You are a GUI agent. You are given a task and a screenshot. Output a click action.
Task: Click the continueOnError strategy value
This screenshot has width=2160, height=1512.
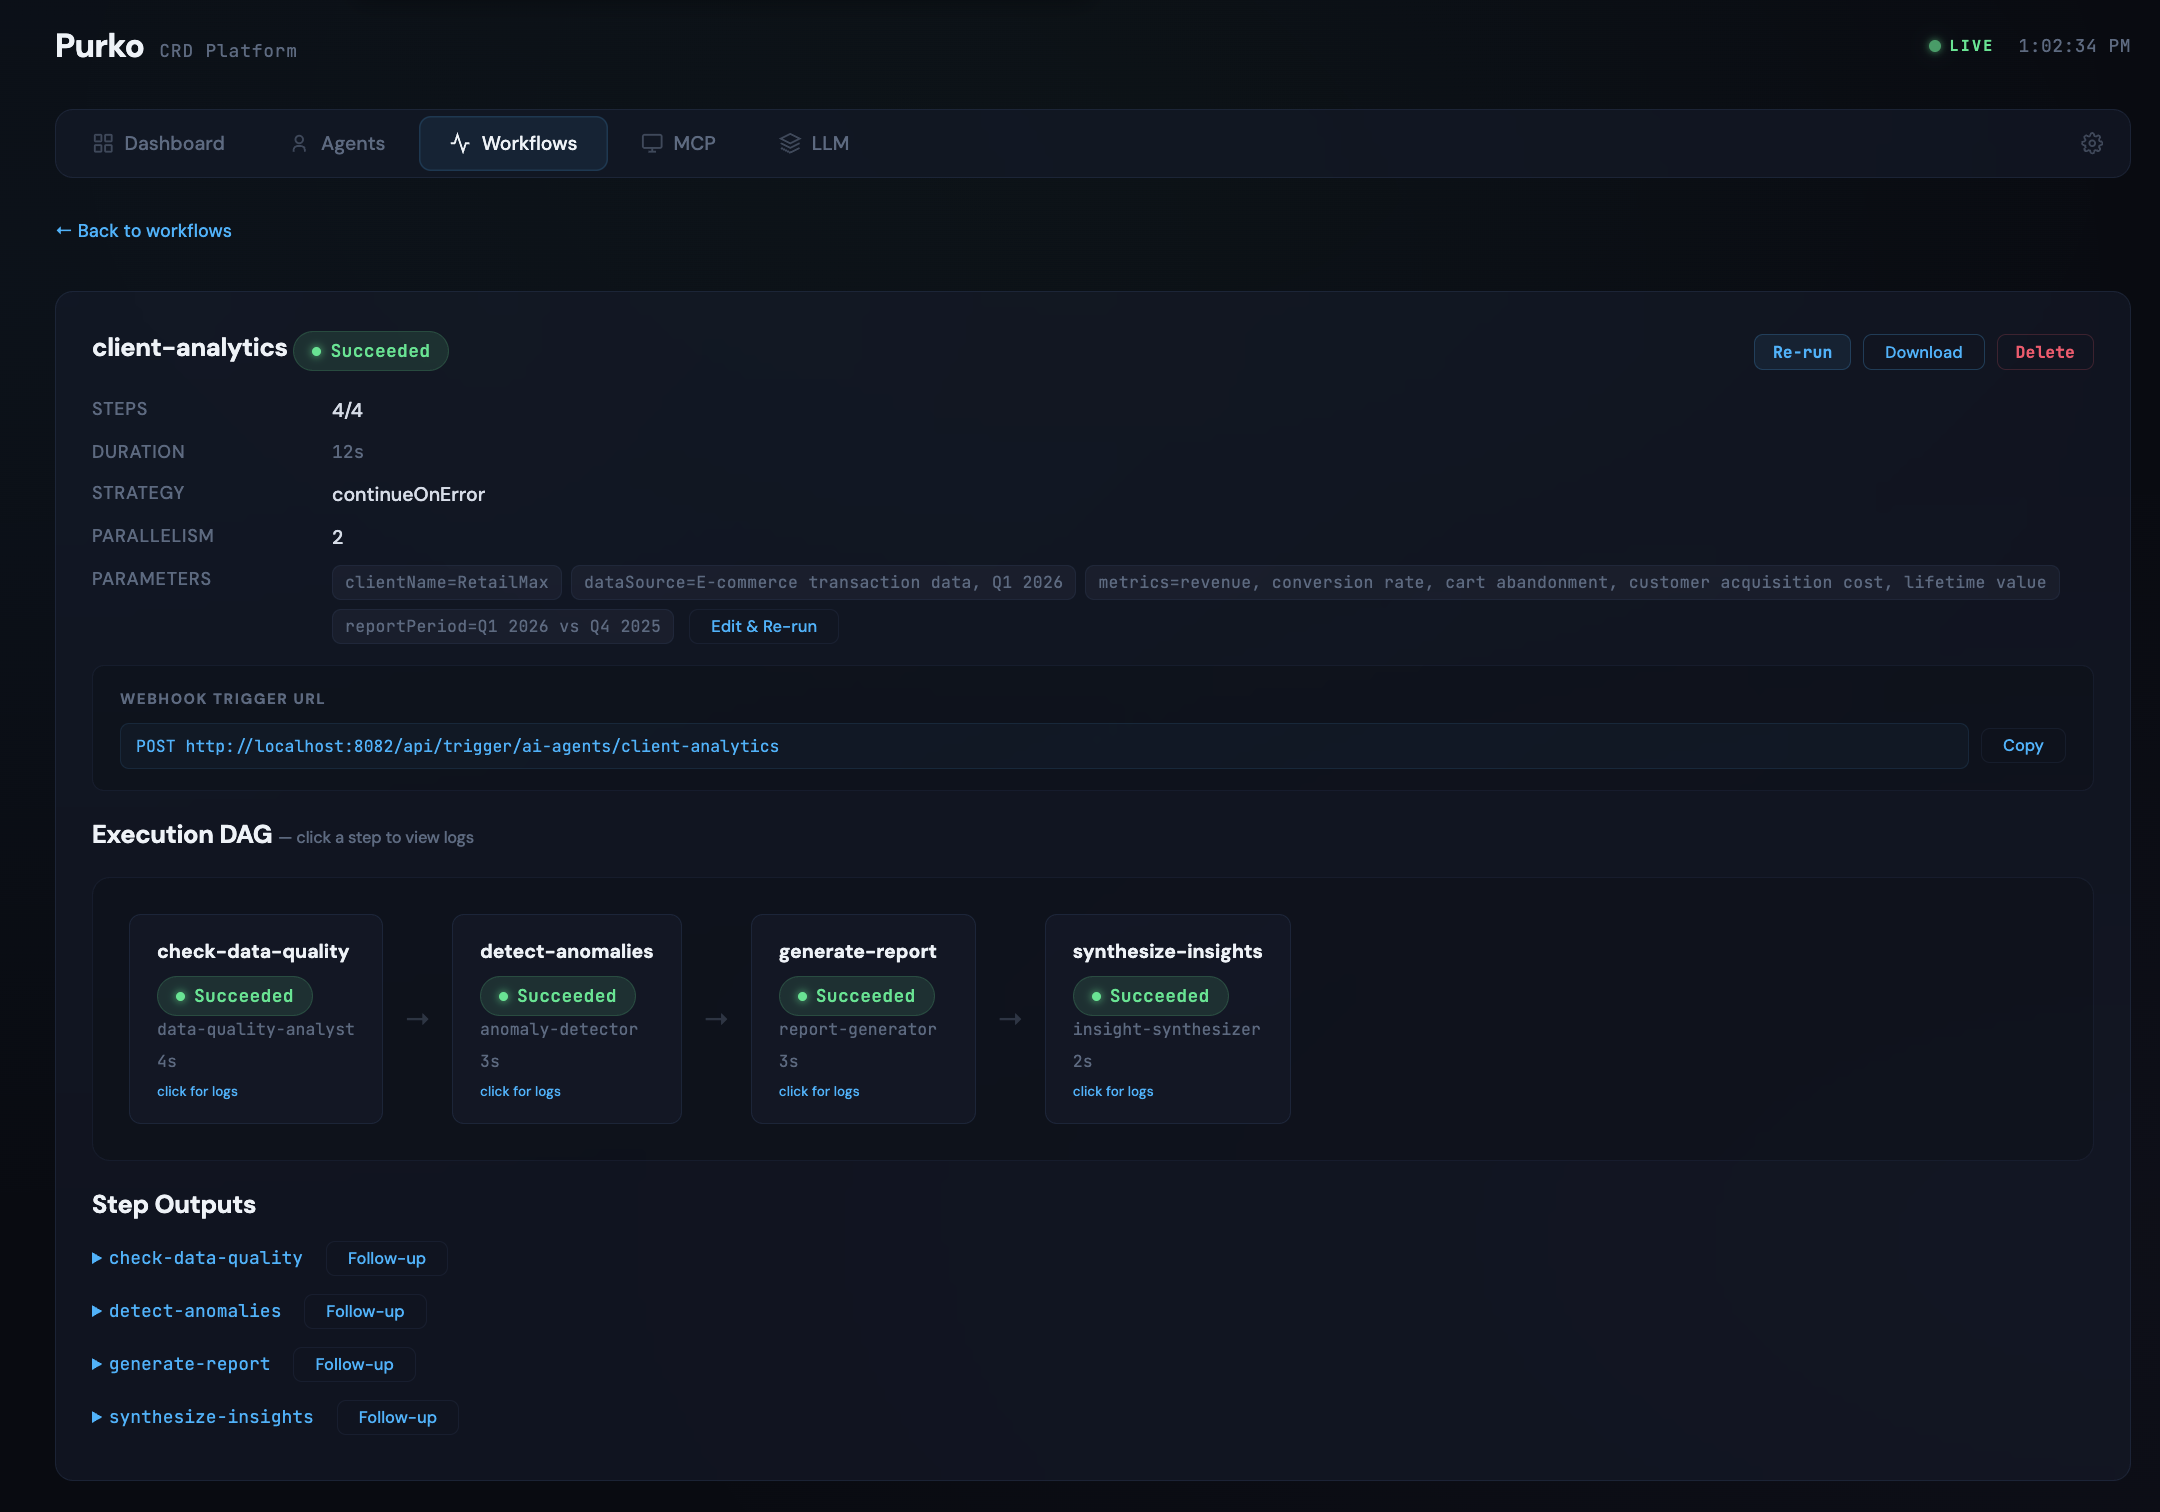click(x=408, y=494)
